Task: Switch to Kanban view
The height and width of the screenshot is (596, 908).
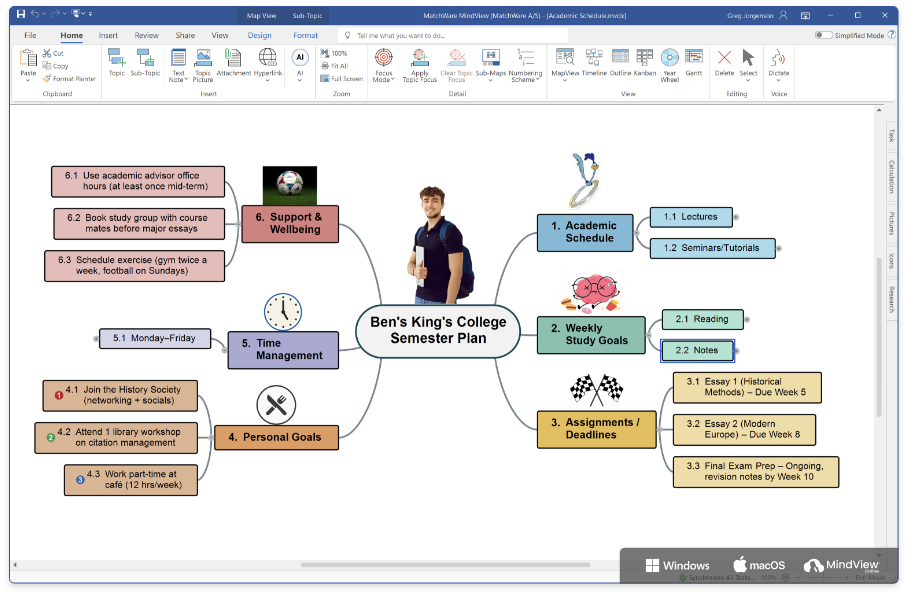Action: 645,62
